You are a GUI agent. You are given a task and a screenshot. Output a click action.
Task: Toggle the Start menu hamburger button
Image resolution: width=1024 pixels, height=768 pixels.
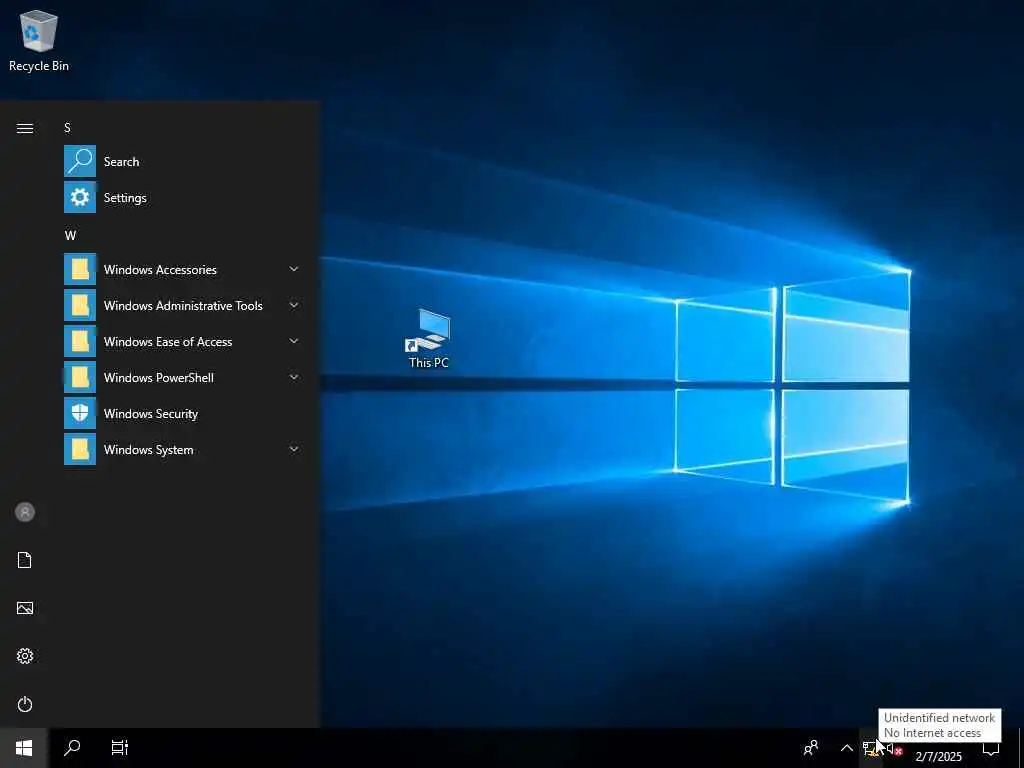pos(25,128)
